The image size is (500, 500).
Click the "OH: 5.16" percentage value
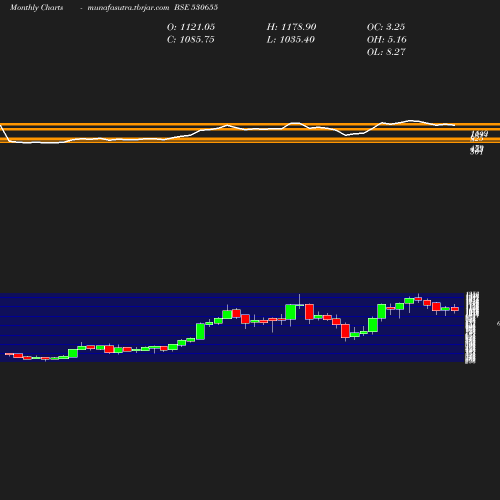click(x=387, y=40)
